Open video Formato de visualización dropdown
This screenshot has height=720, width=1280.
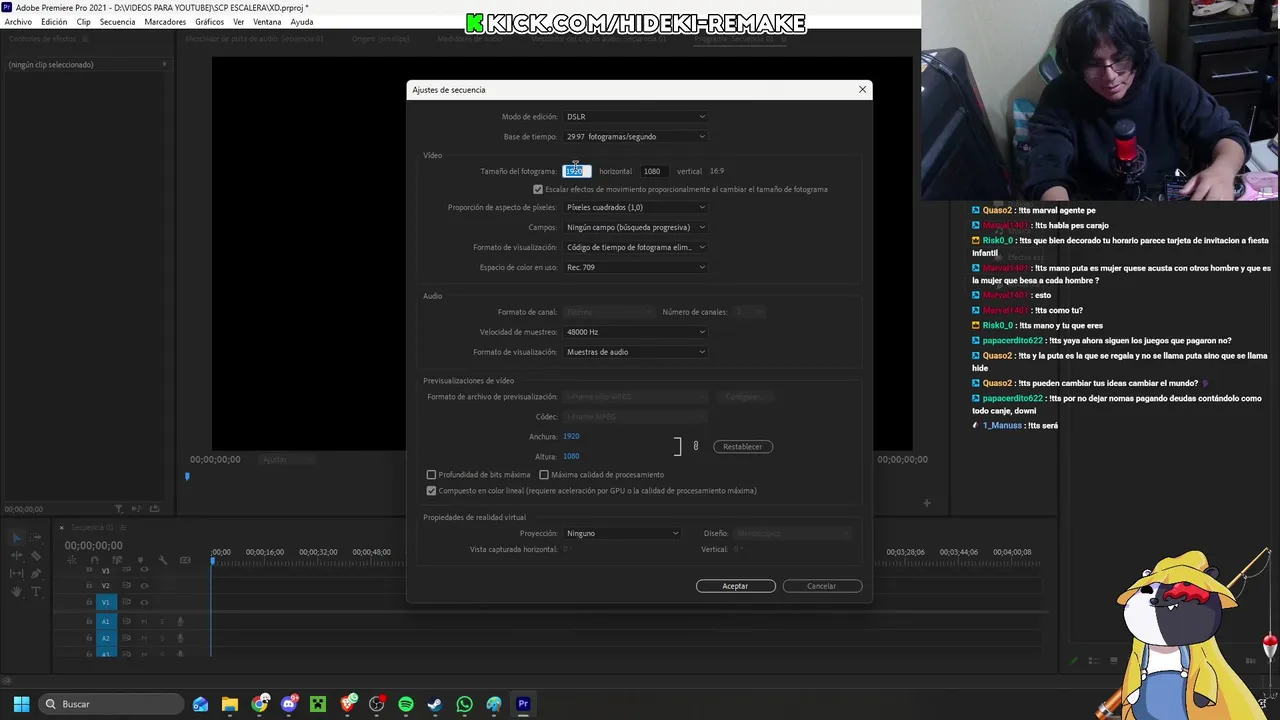click(x=635, y=247)
